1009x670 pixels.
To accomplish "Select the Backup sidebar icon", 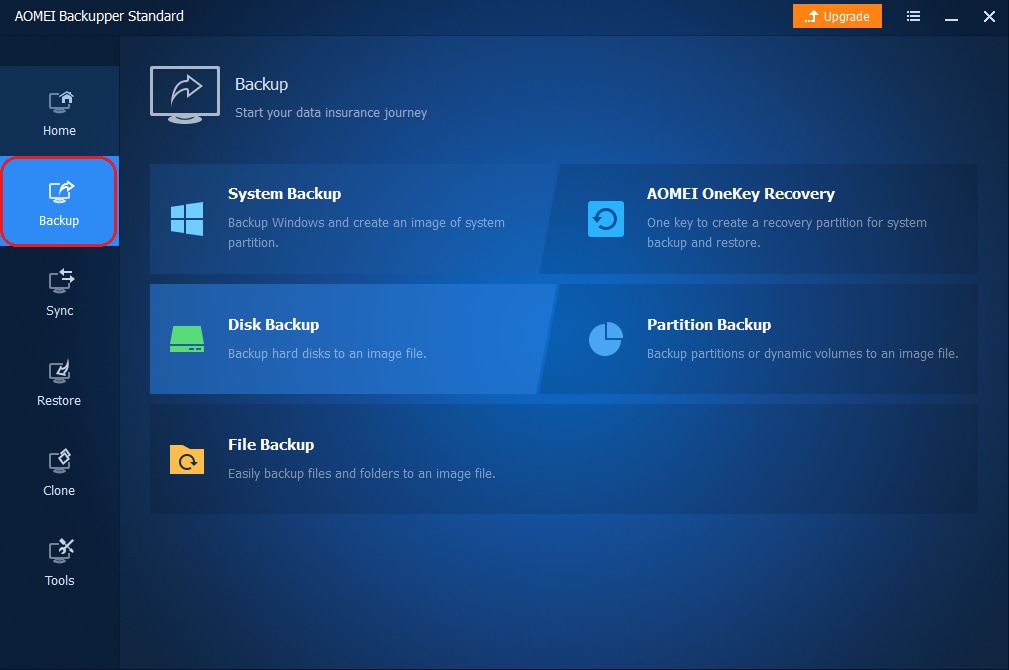I will tap(60, 191).
